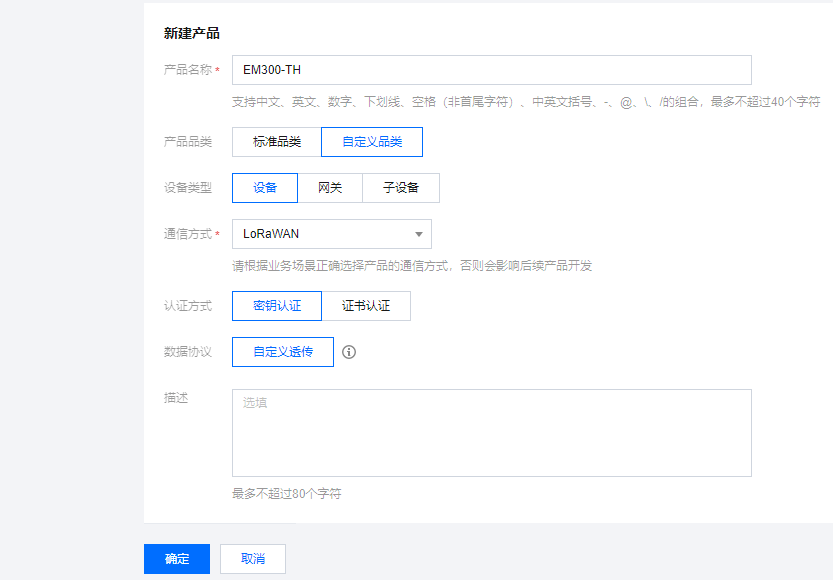Choose the 自定义品类 product category option
This screenshot has width=833, height=580.
tap(372, 142)
